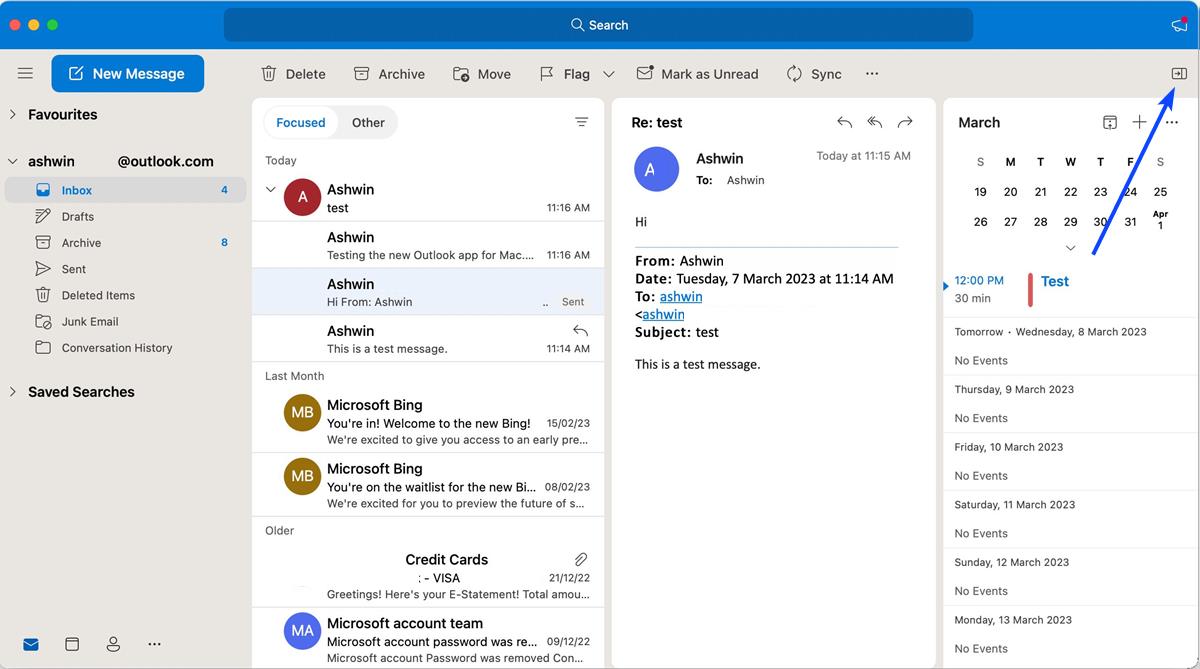This screenshot has width=1200, height=669.
Task: Delete the selected email using the toolbar
Action: (x=293, y=73)
